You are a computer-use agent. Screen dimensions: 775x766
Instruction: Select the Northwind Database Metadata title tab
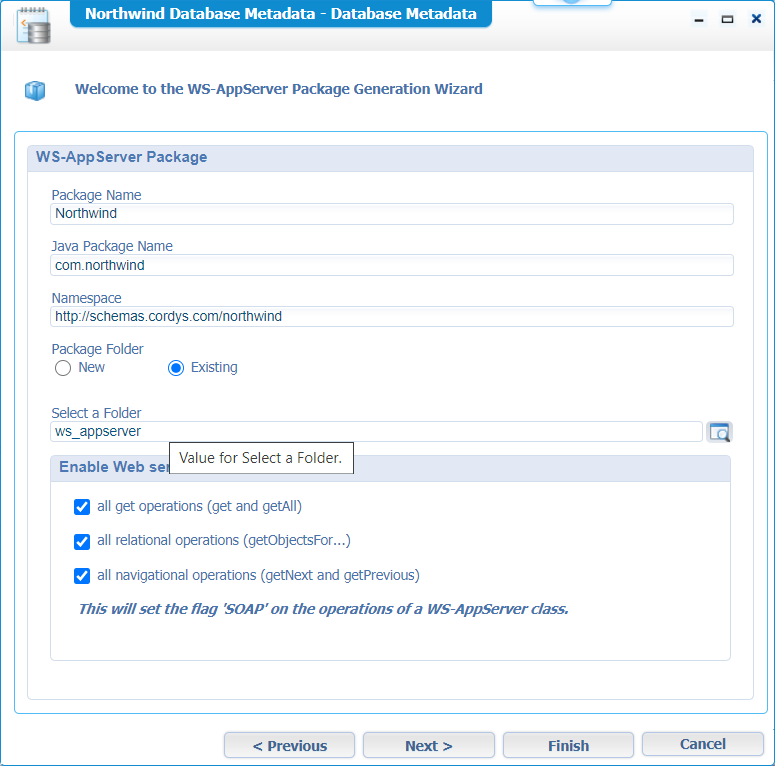click(x=281, y=14)
